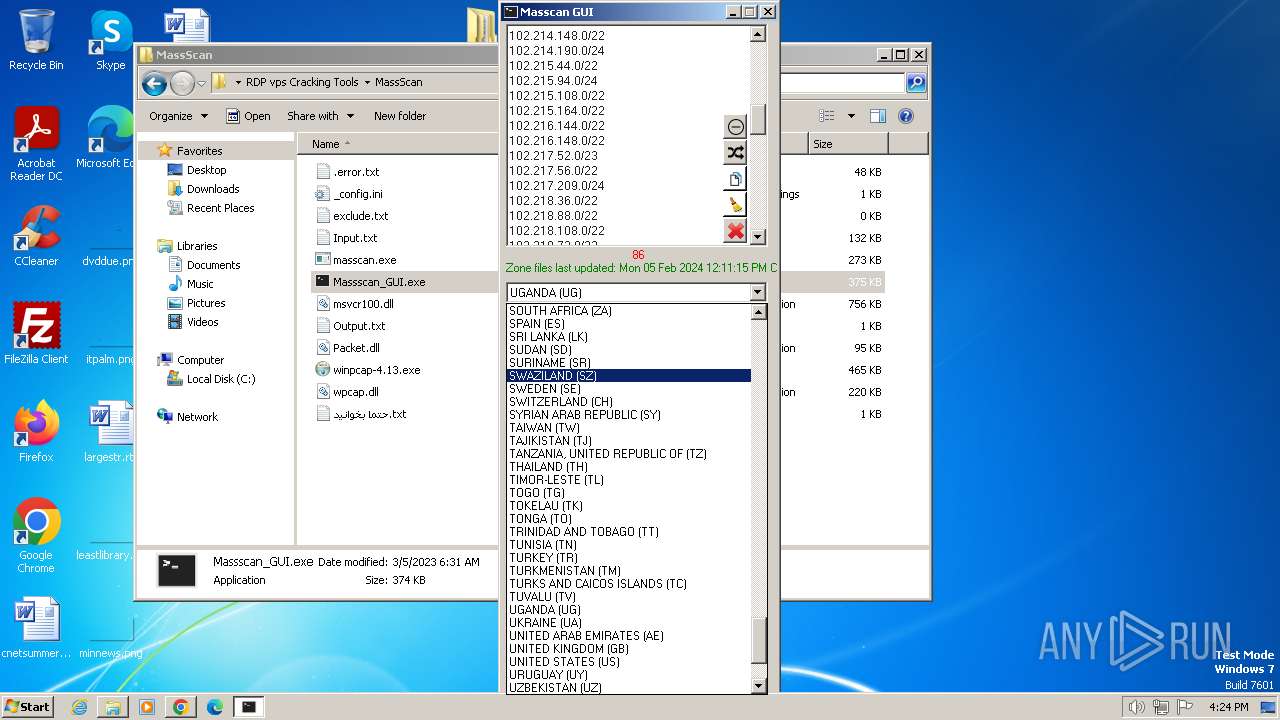Click New folder in explorer toolbar
This screenshot has width=1280, height=720.
pos(400,116)
